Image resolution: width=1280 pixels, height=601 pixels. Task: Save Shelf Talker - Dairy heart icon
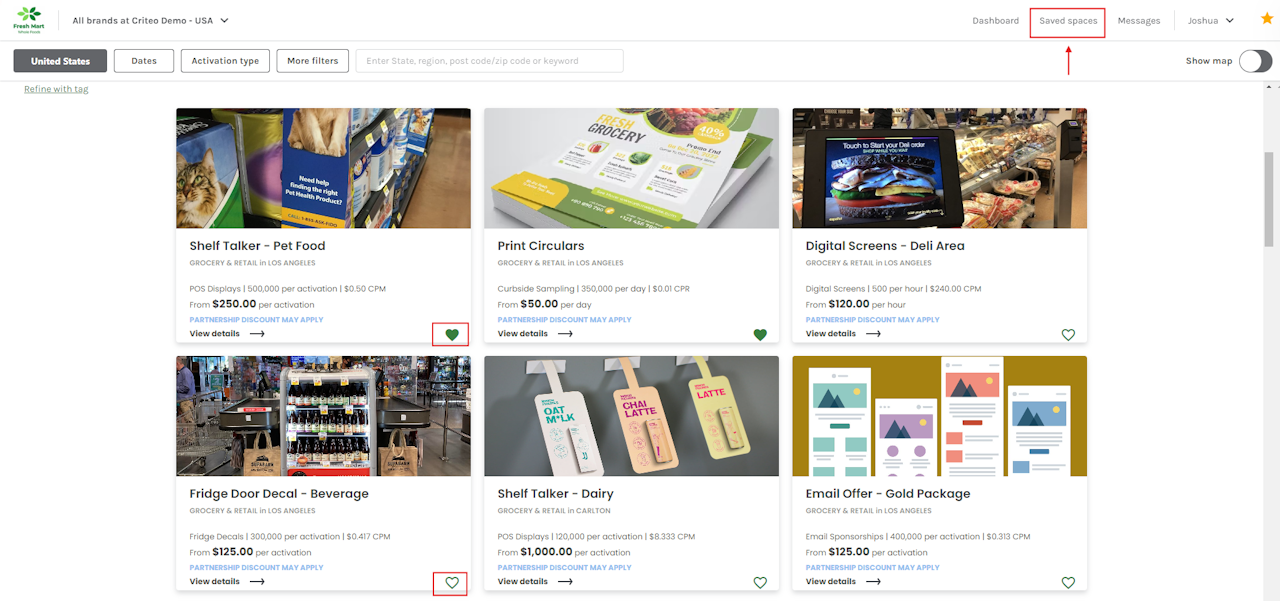[x=760, y=583]
